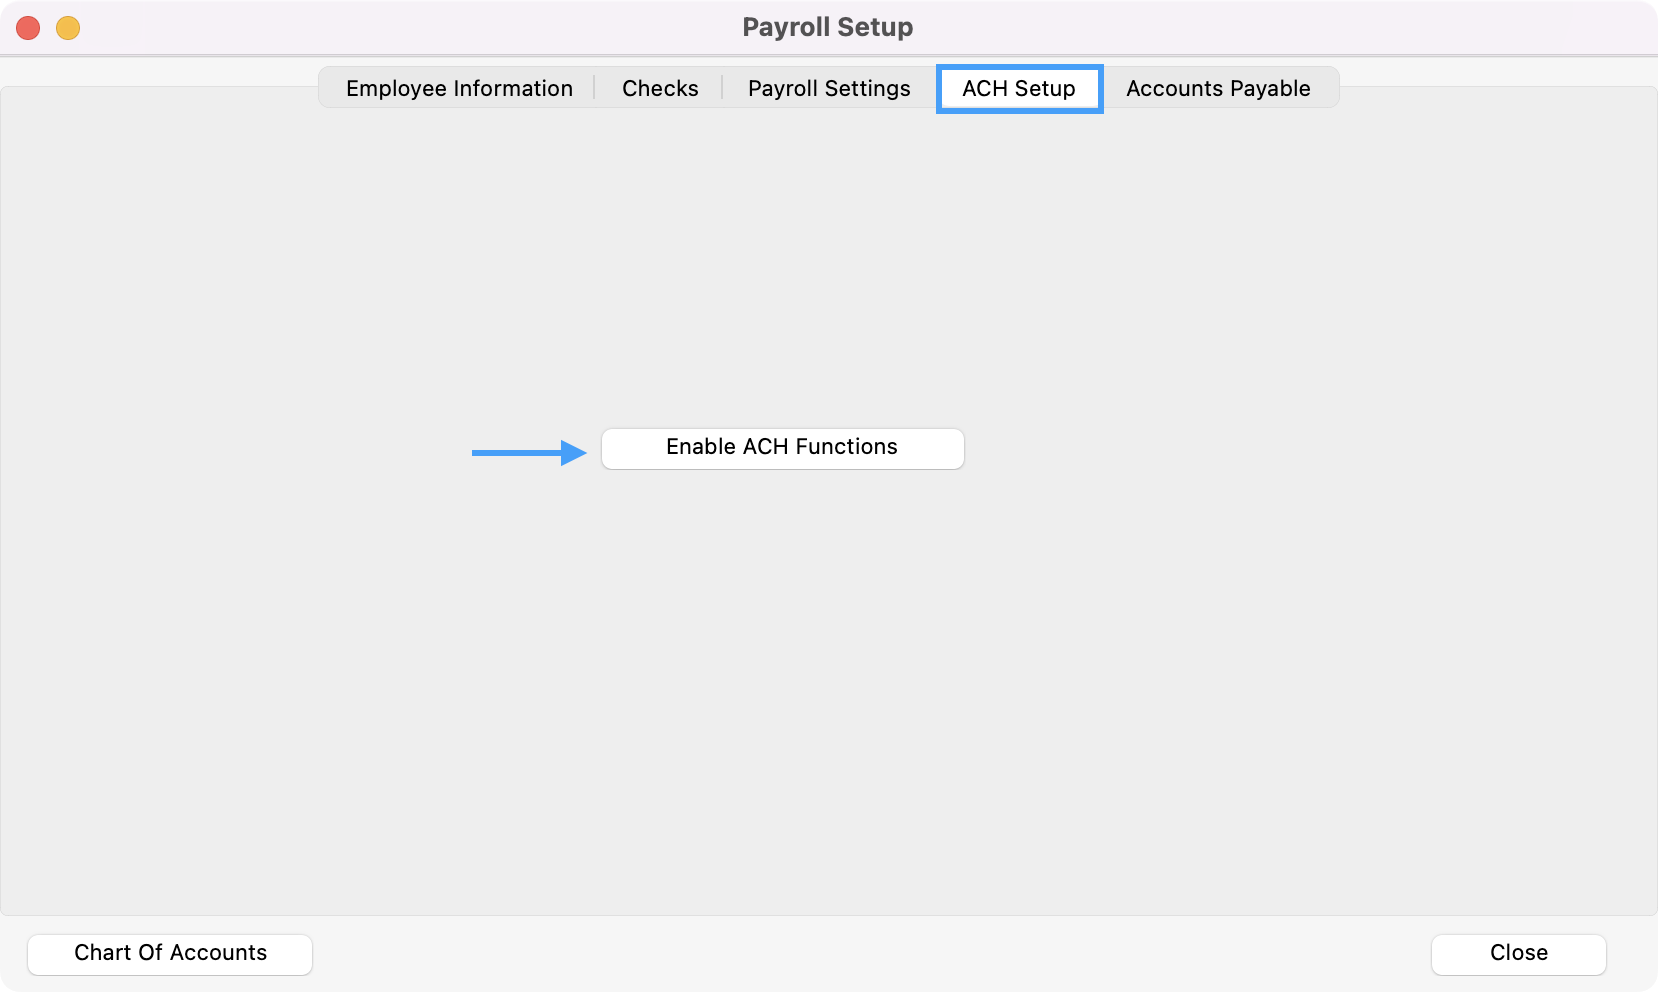Click the blue arrow beside Enable ACH Functions

click(x=529, y=453)
